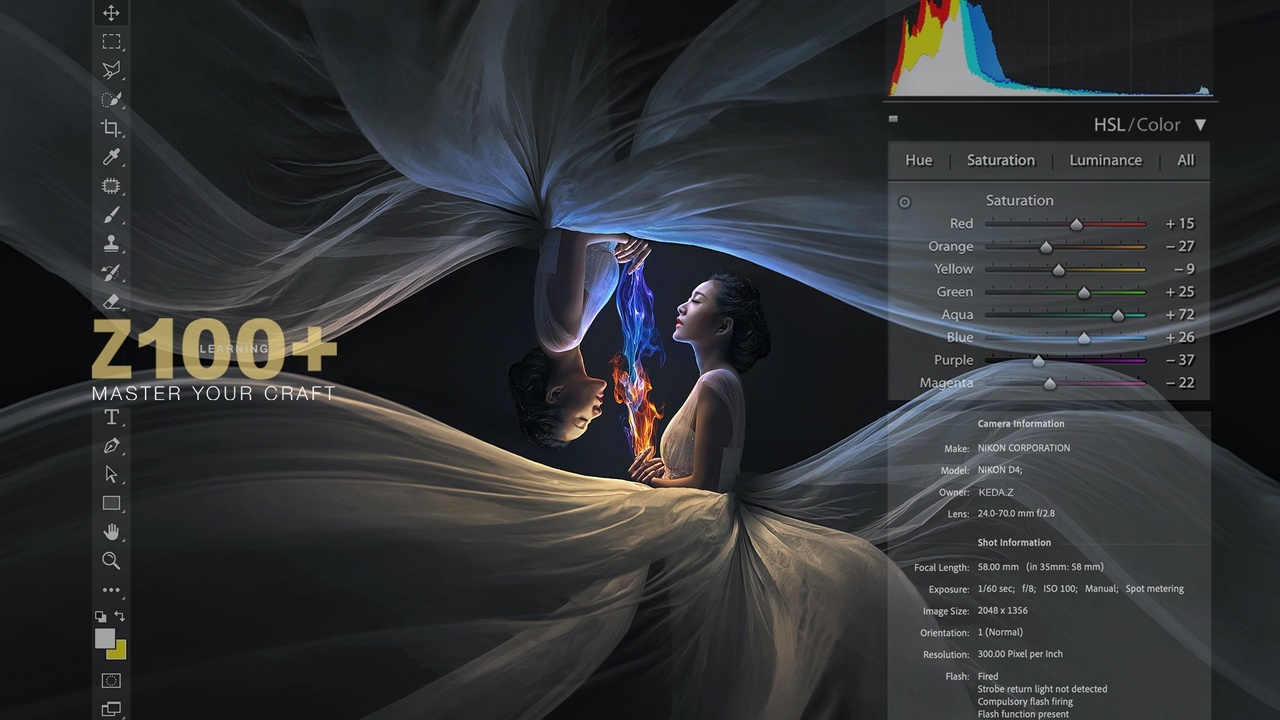This screenshot has width=1280, height=720.
Task: Click the image size "2048 x 1356"
Action: click(1002, 611)
